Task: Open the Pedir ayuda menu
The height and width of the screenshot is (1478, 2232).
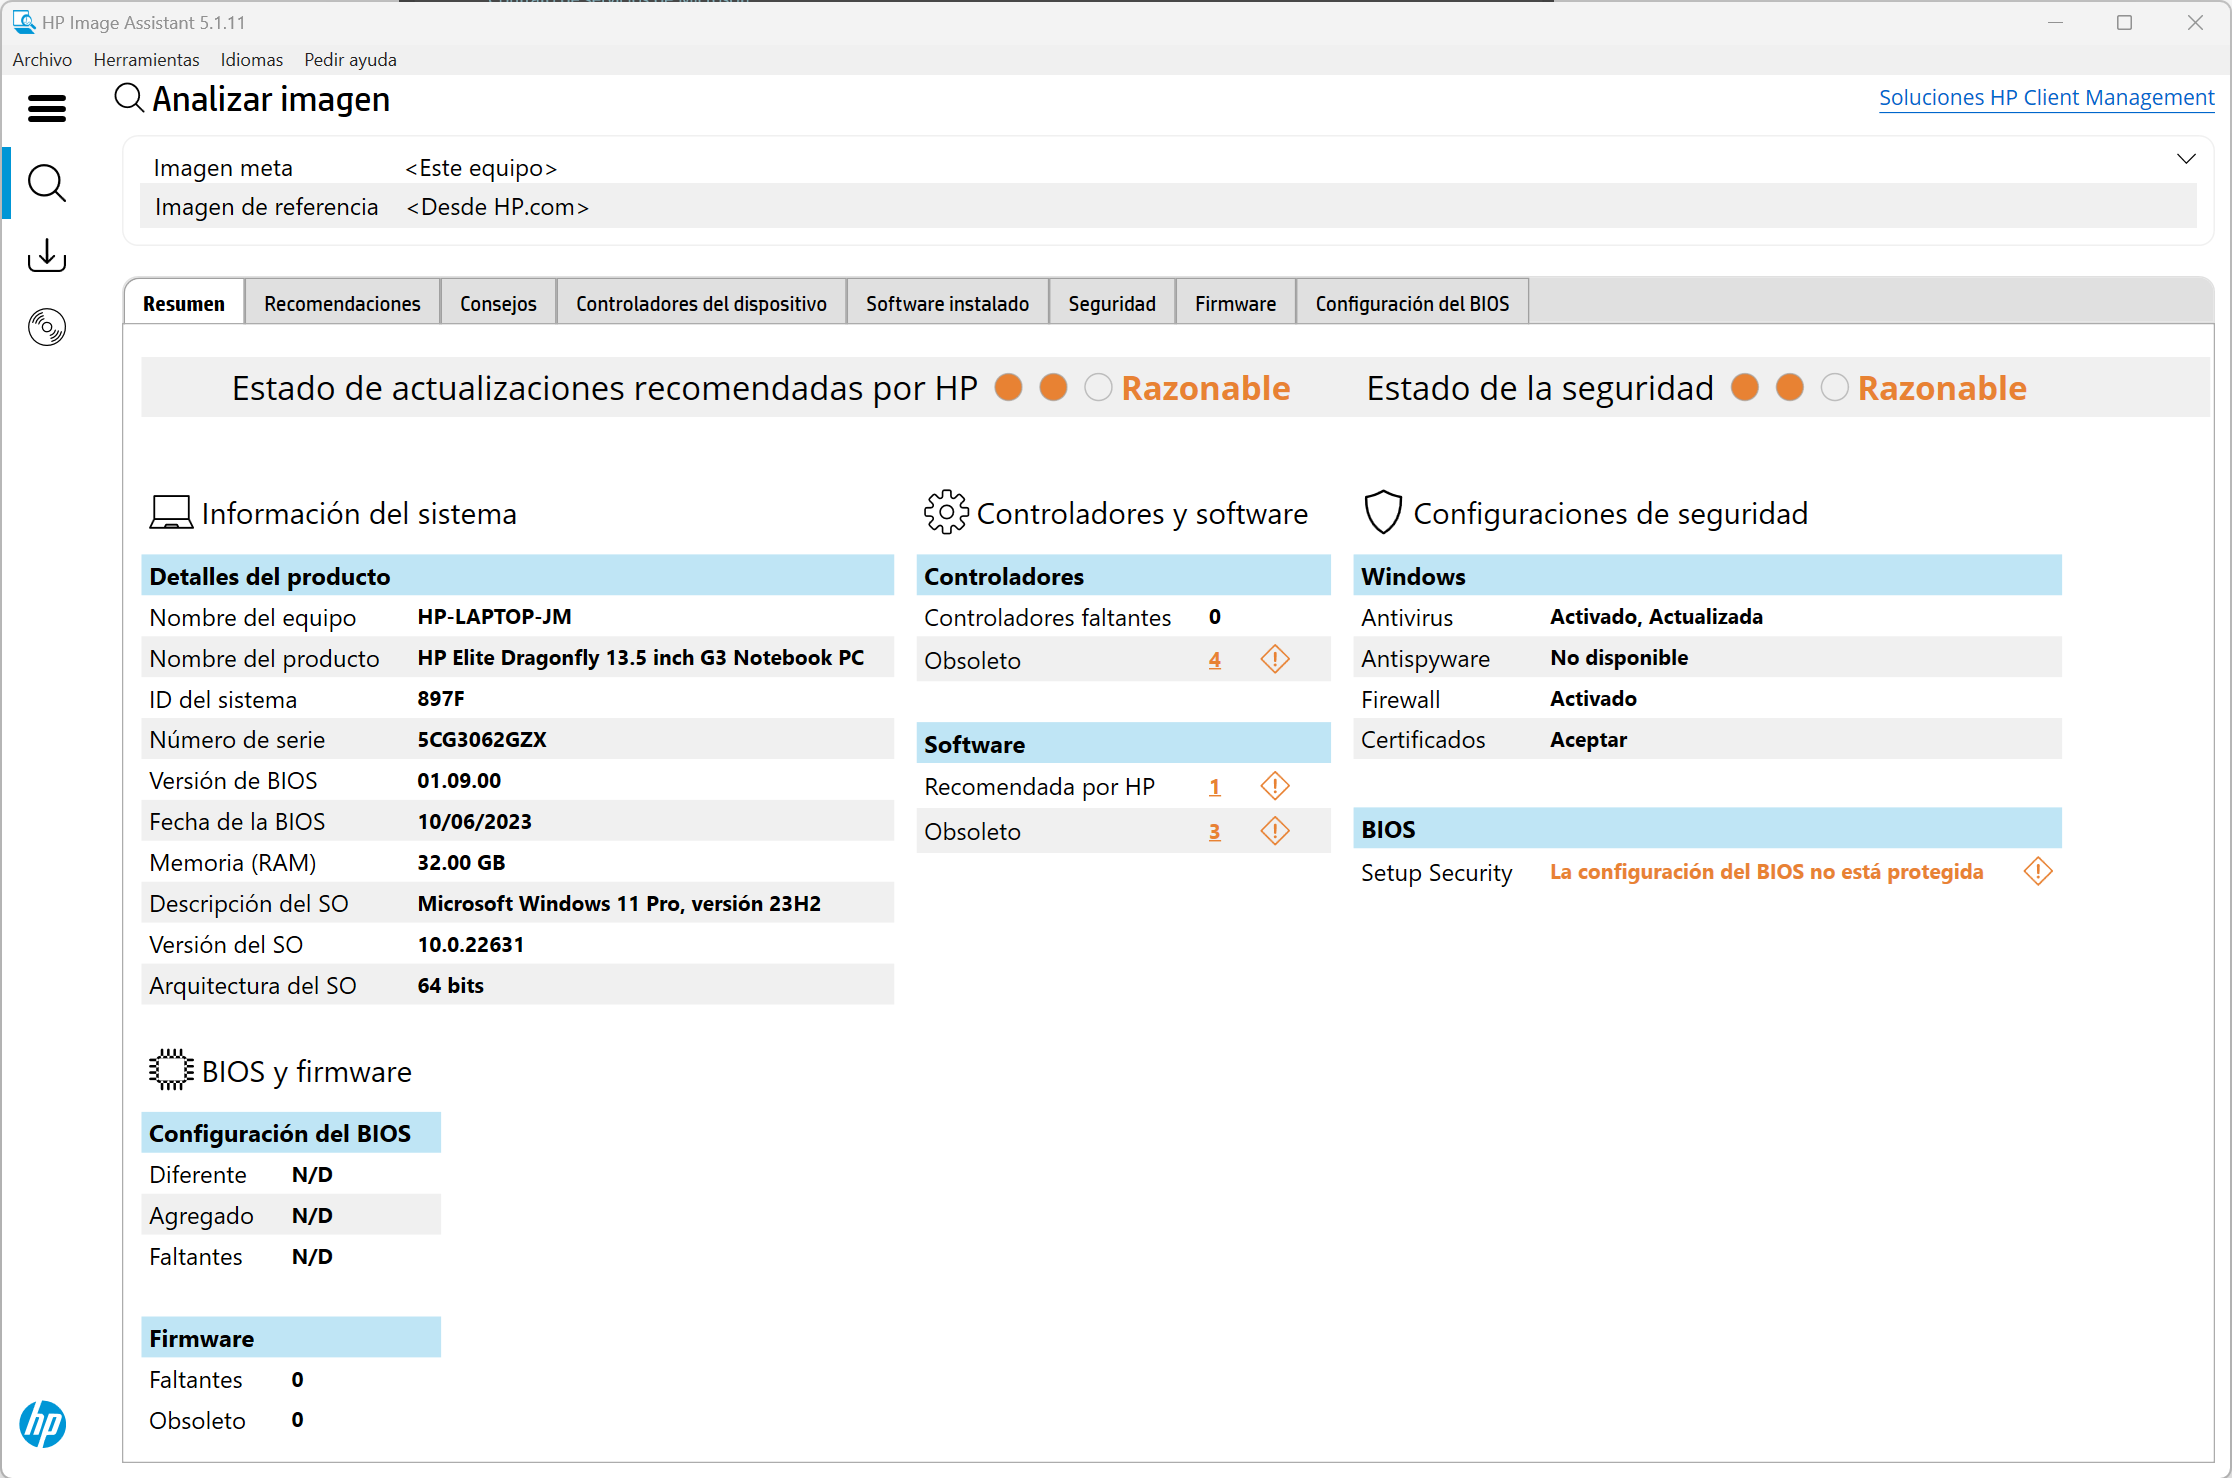Action: tap(350, 59)
